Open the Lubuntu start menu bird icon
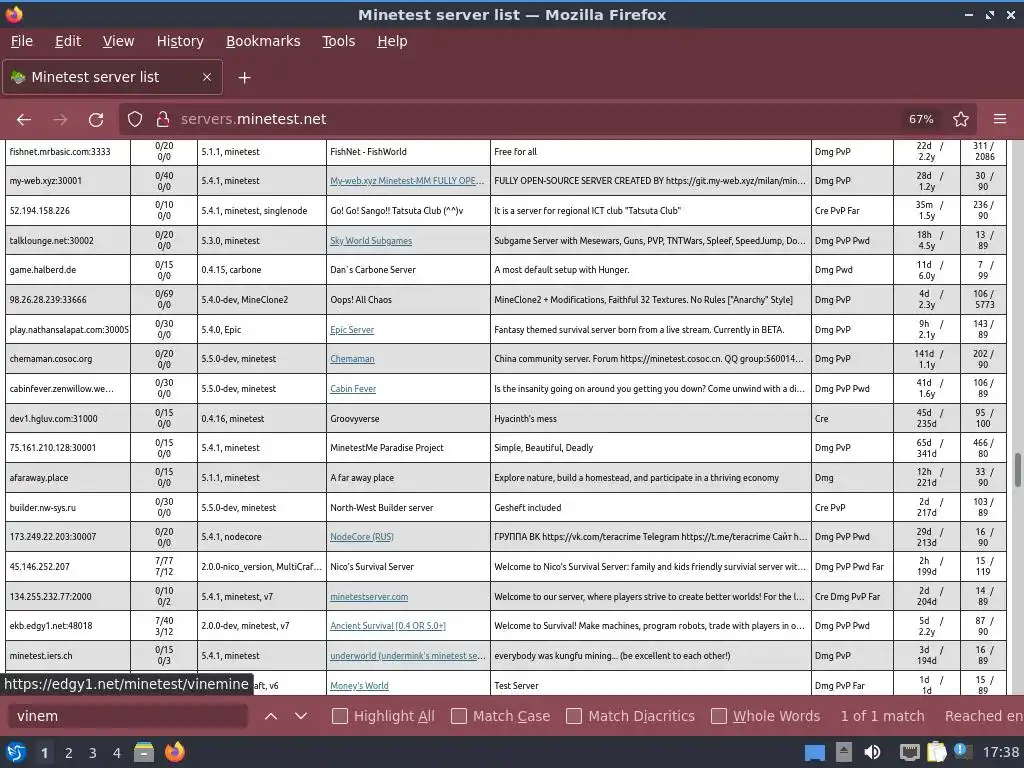 pyautogui.click(x=16, y=752)
